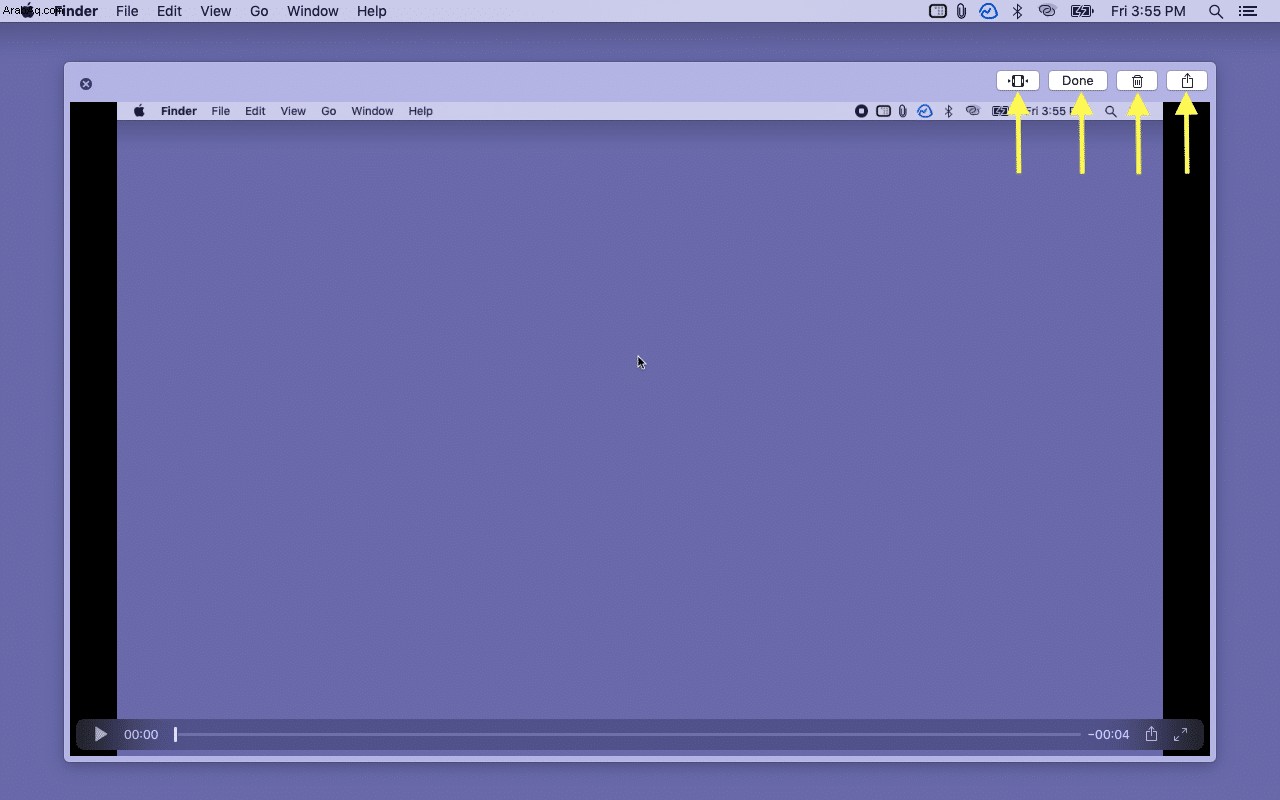
Task: Enter full screen video playback
Action: pyautogui.click(x=1181, y=734)
